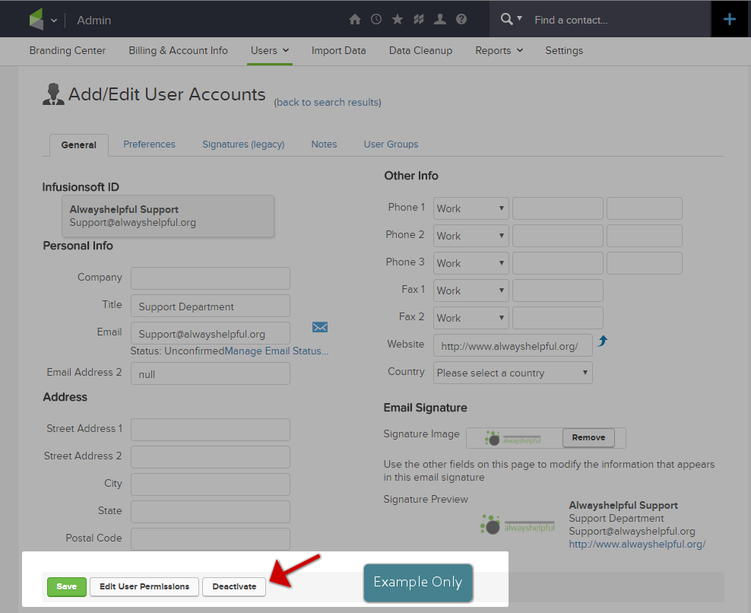Open the Phone 1 type dropdown

click(471, 208)
